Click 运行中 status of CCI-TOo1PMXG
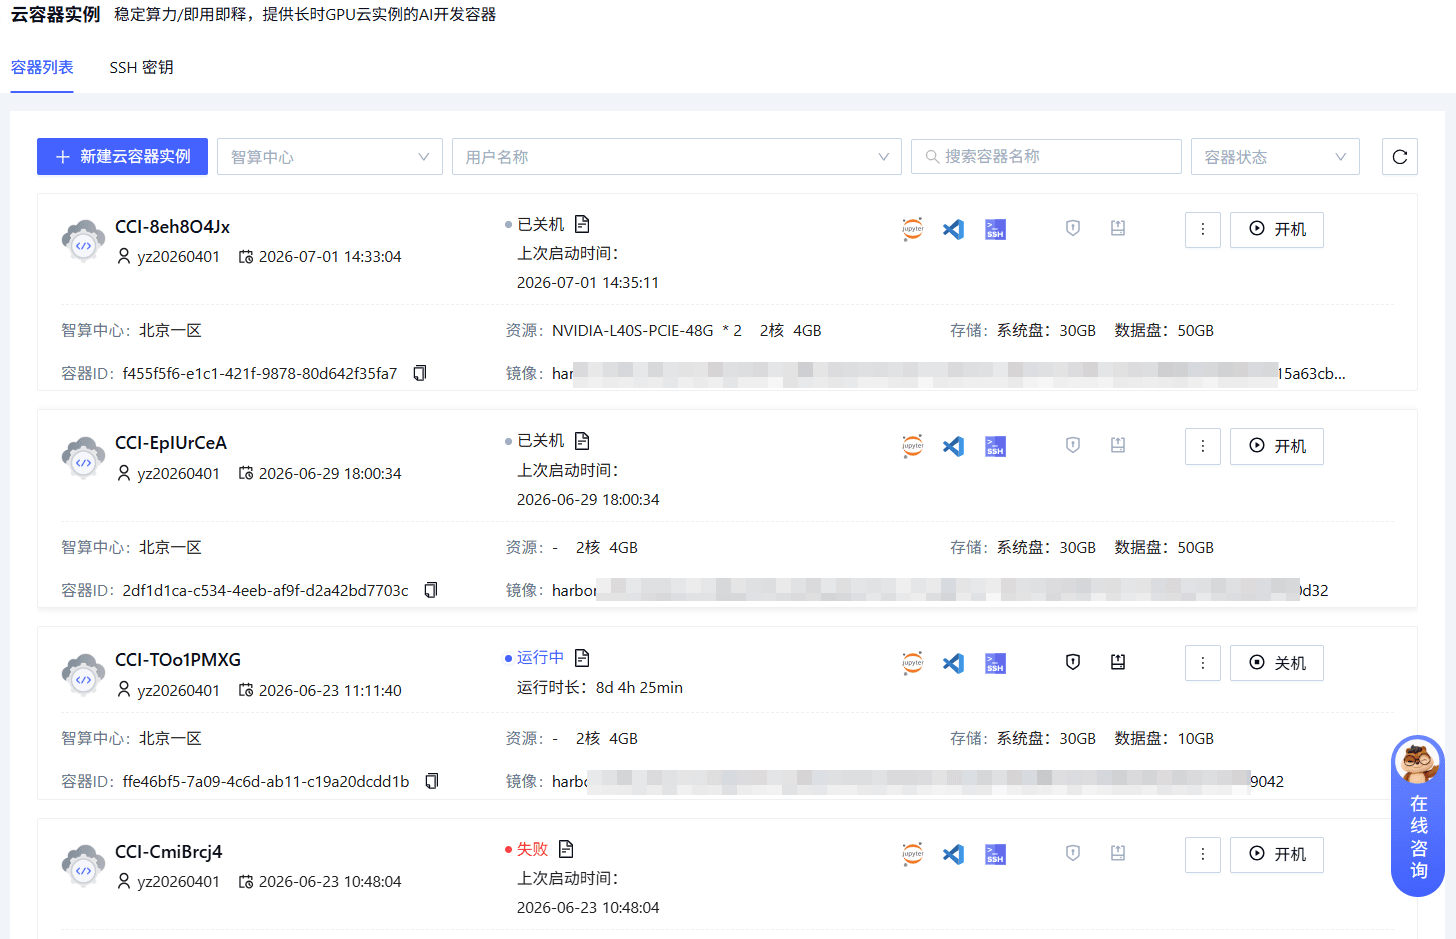This screenshot has width=1456, height=939. pos(540,657)
